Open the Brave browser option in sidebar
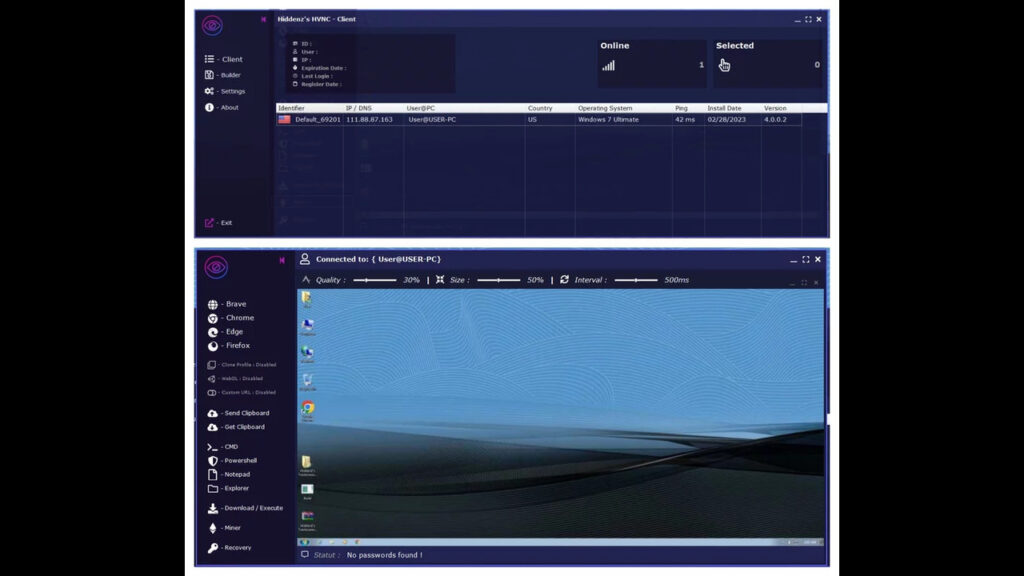Screen dimensions: 1024x576 [227, 304]
